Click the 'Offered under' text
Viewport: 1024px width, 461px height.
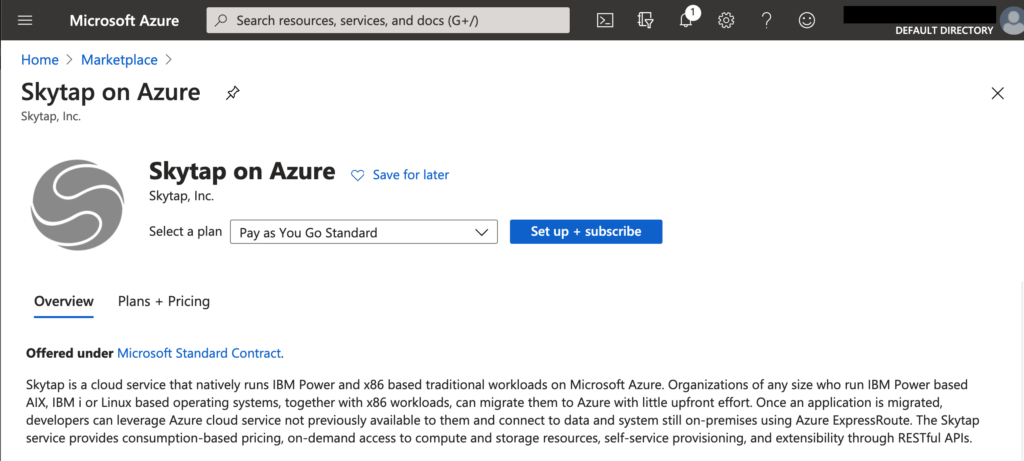(x=70, y=353)
